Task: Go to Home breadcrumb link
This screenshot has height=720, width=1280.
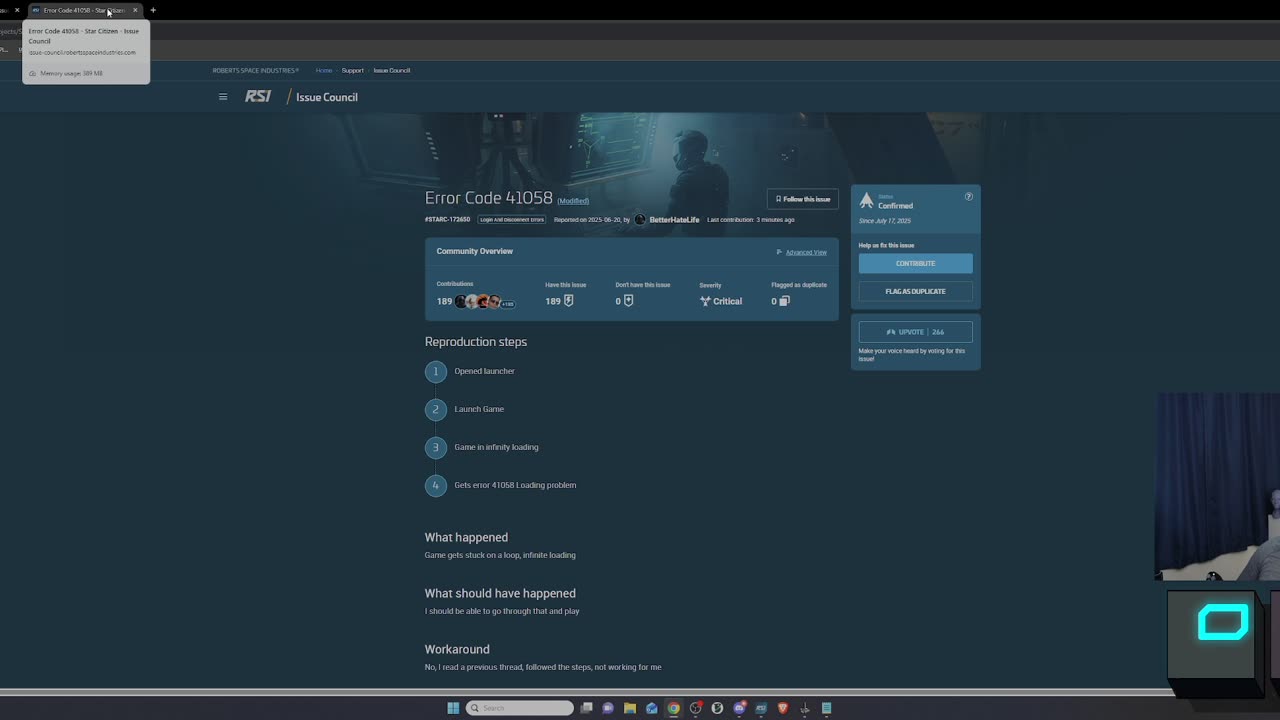Action: click(x=324, y=70)
